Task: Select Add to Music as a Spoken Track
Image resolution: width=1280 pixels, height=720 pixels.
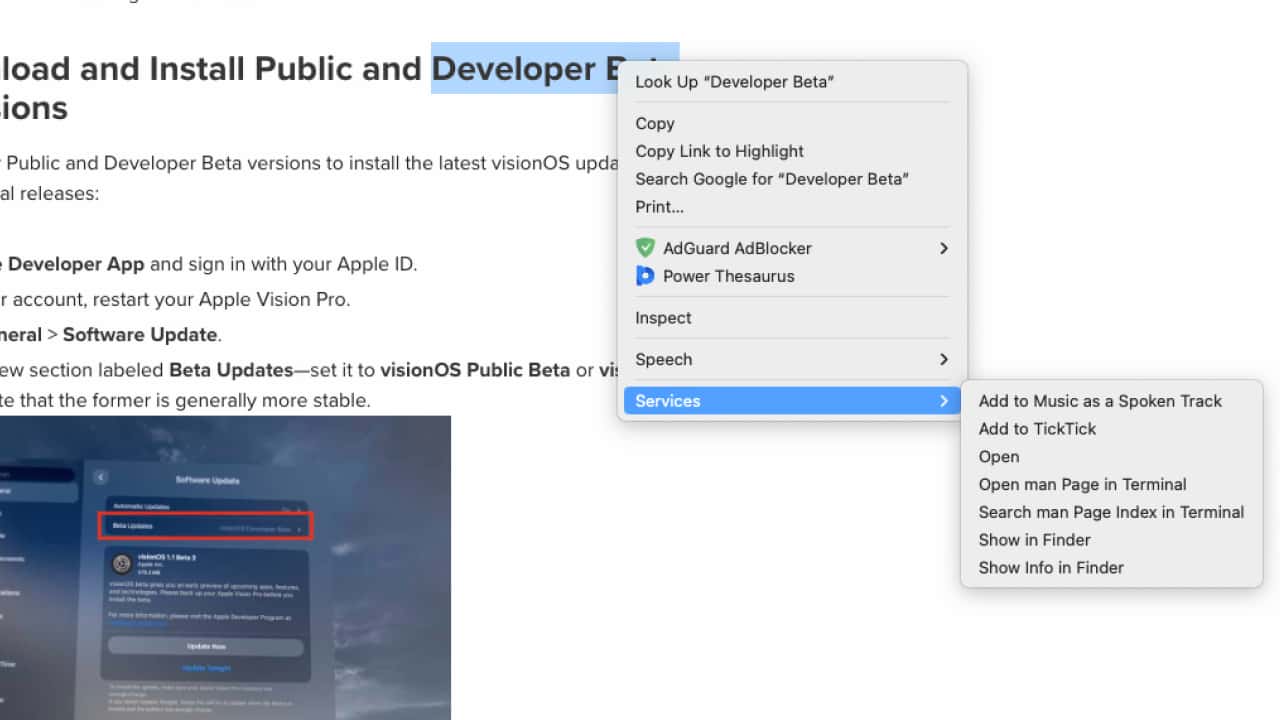Action: [x=1100, y=401]
